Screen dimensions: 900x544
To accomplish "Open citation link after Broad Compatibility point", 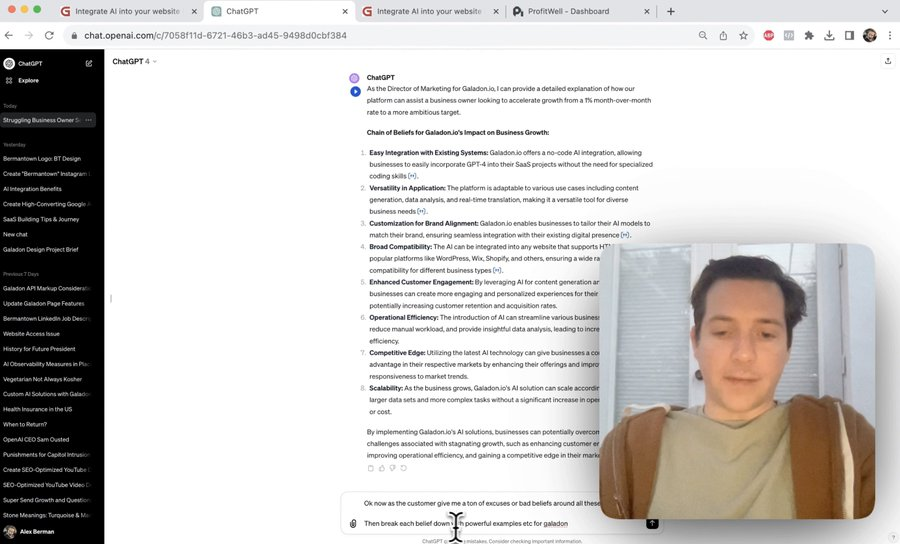I will [x=497, y=270].
